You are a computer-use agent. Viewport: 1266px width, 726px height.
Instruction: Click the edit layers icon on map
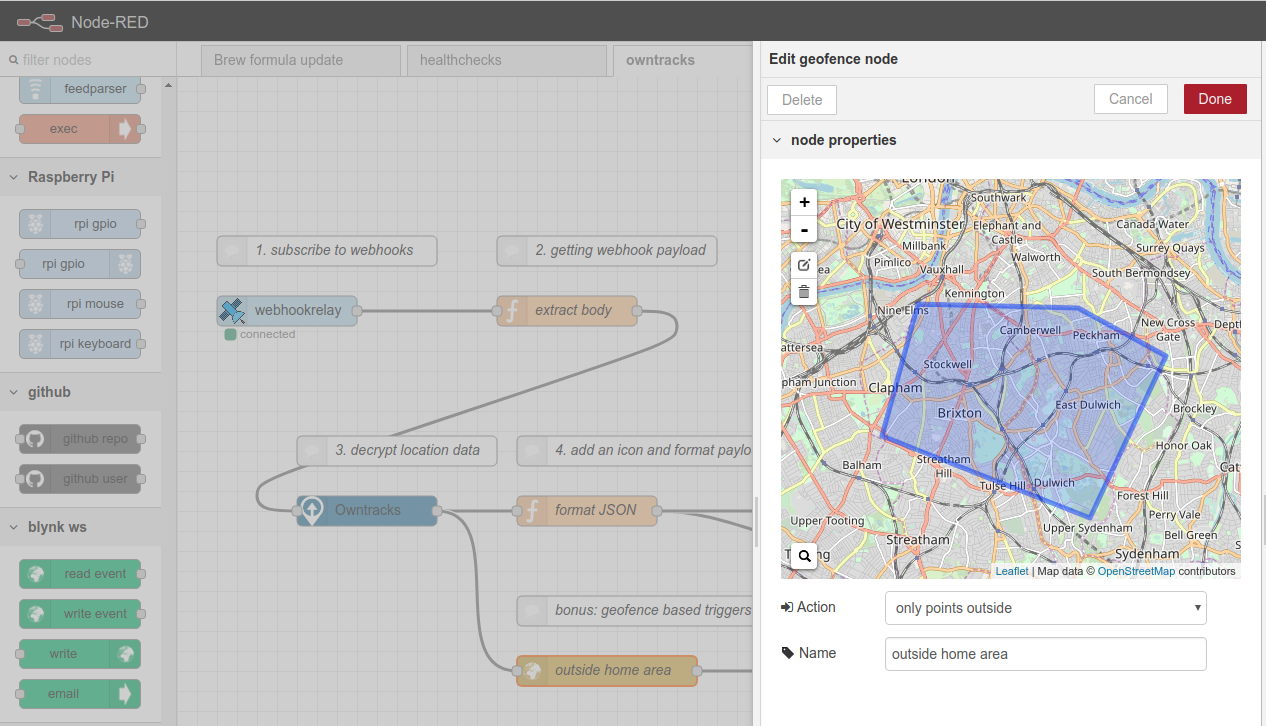(804, 265)
